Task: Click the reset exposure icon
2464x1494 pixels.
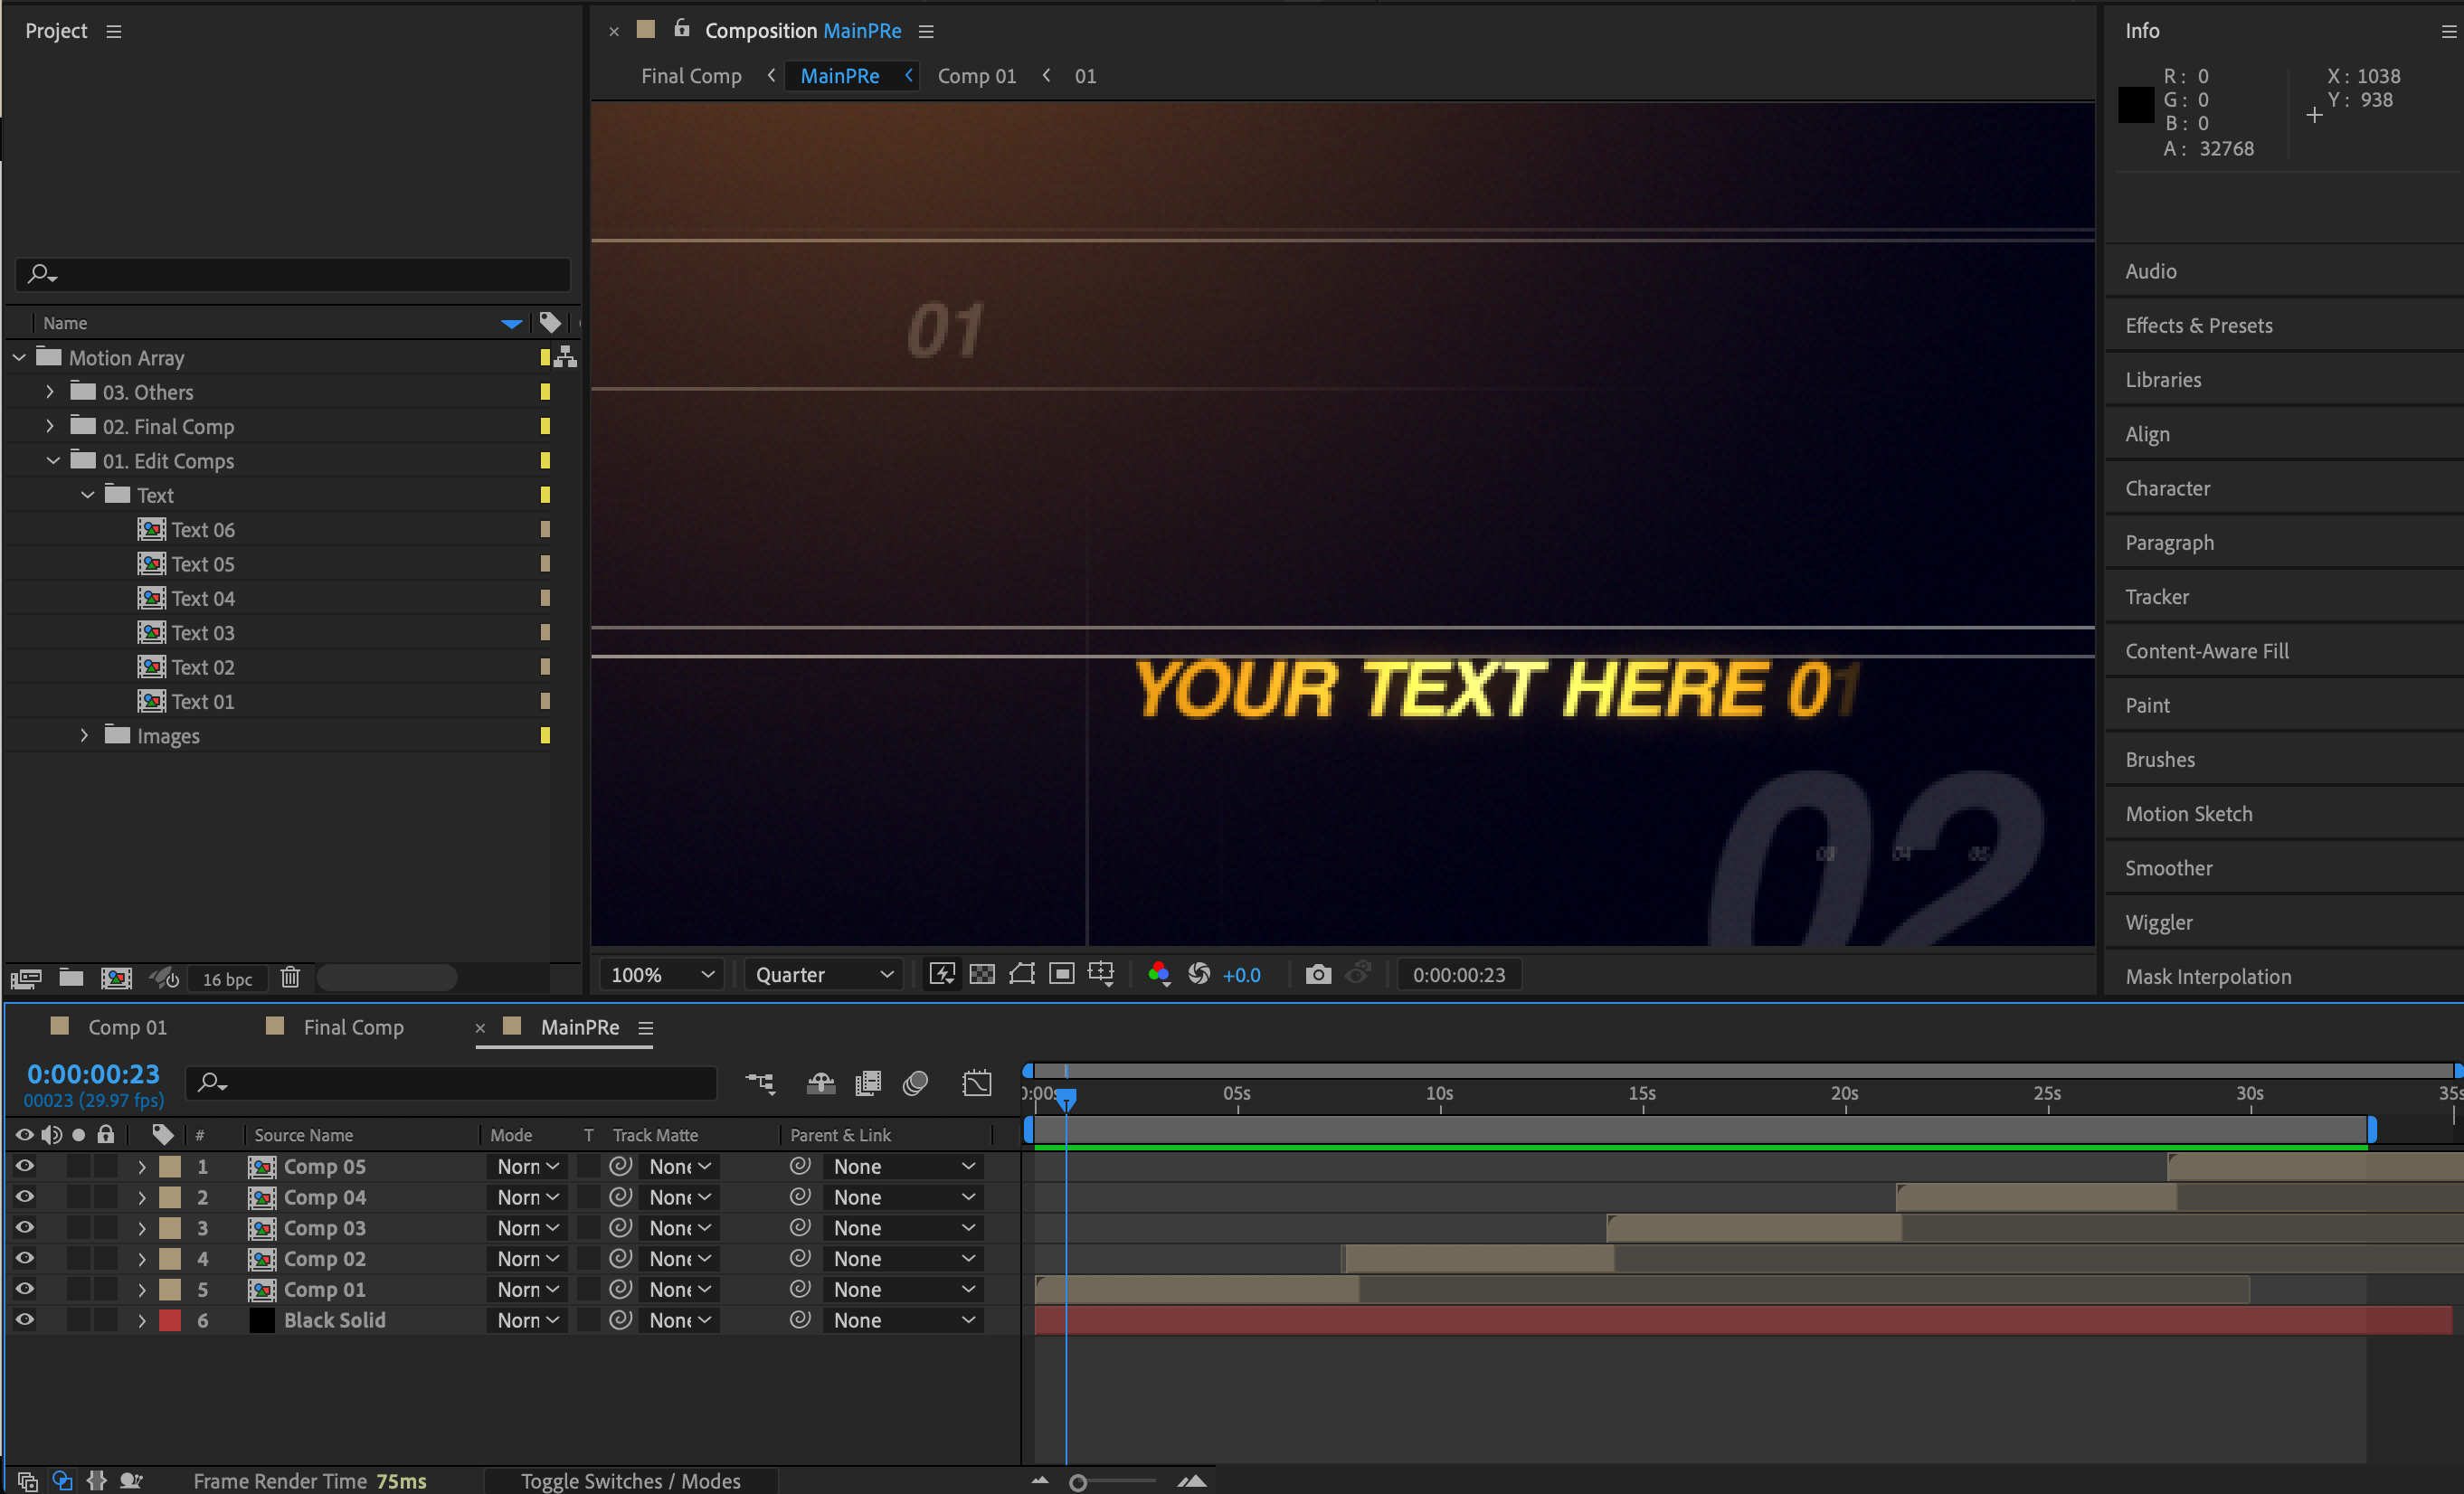Action: pos(1199,974)
